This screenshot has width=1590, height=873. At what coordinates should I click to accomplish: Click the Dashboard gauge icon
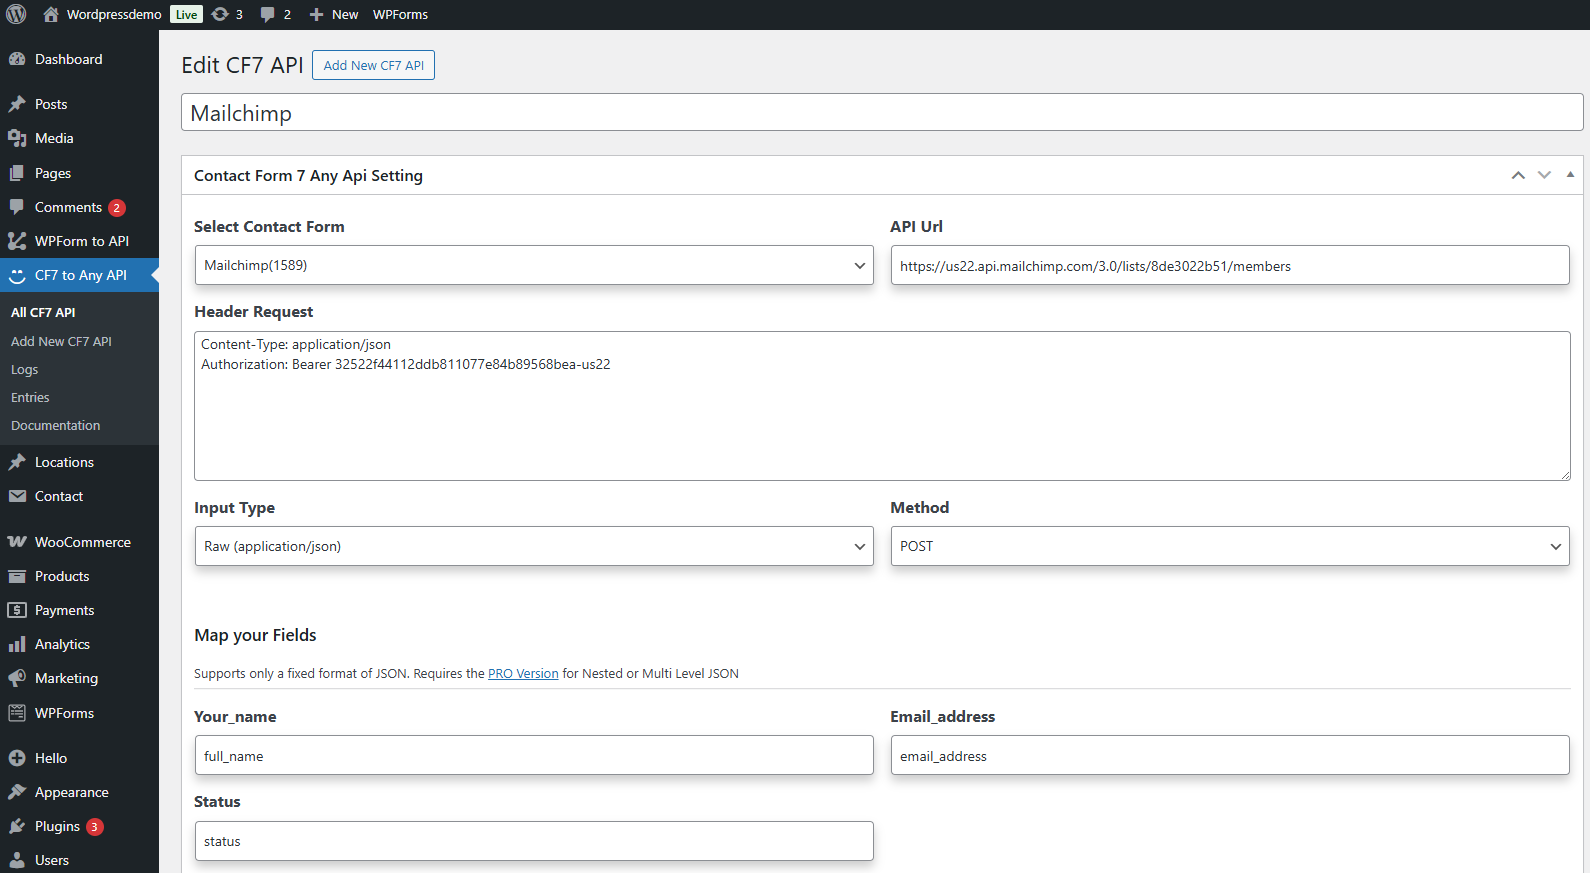17,59
